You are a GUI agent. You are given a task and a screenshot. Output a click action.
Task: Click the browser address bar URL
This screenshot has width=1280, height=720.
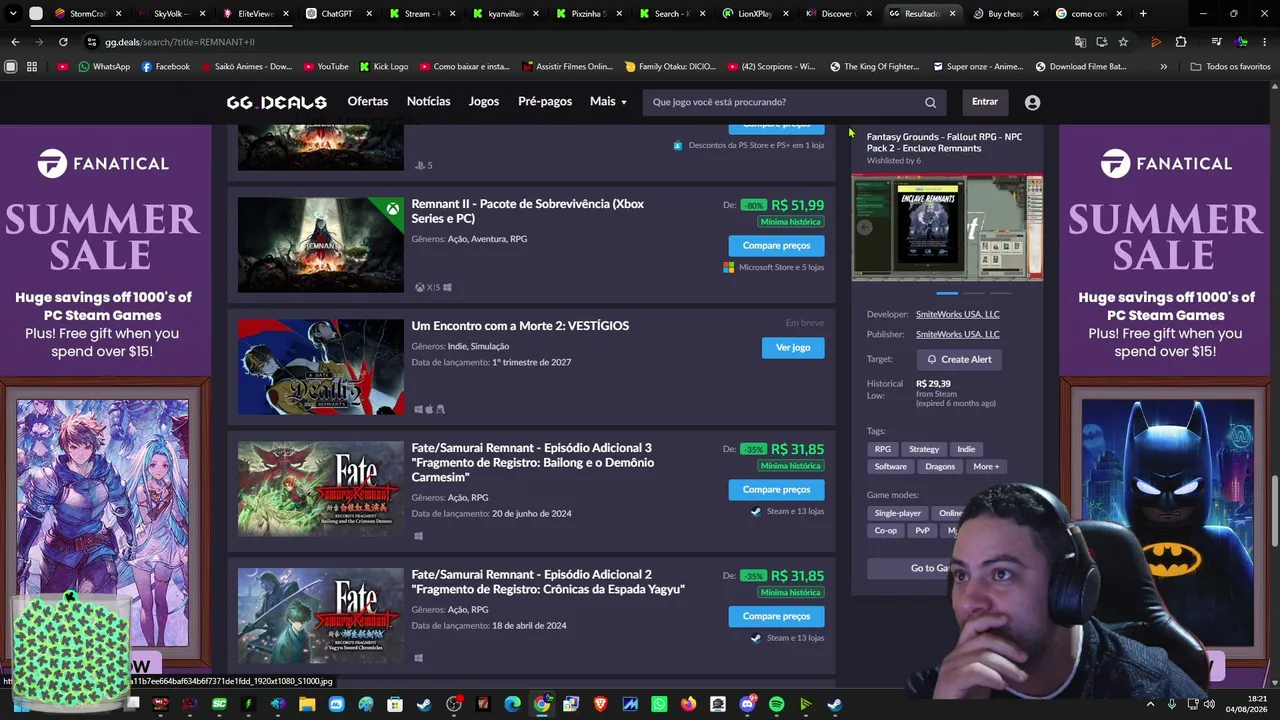pyautogui.click(x=180, y=42)
